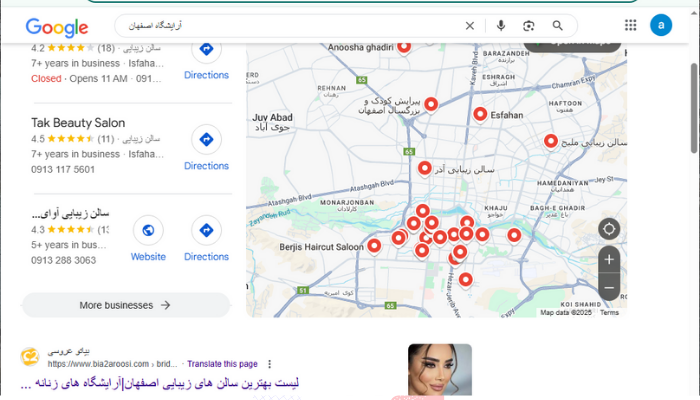Open Tak Beauty Salon listing title

pyautogui.click(x=78, y=123)
